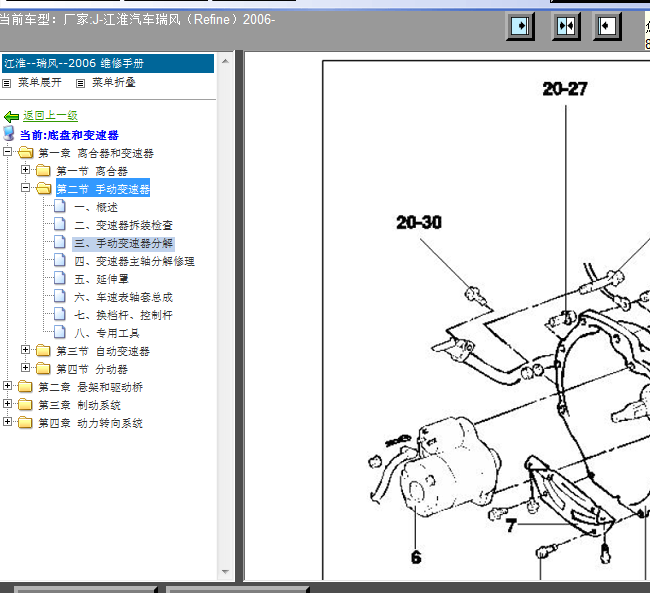Click the 菜单展开 list icon

click(x=7, y=83)
